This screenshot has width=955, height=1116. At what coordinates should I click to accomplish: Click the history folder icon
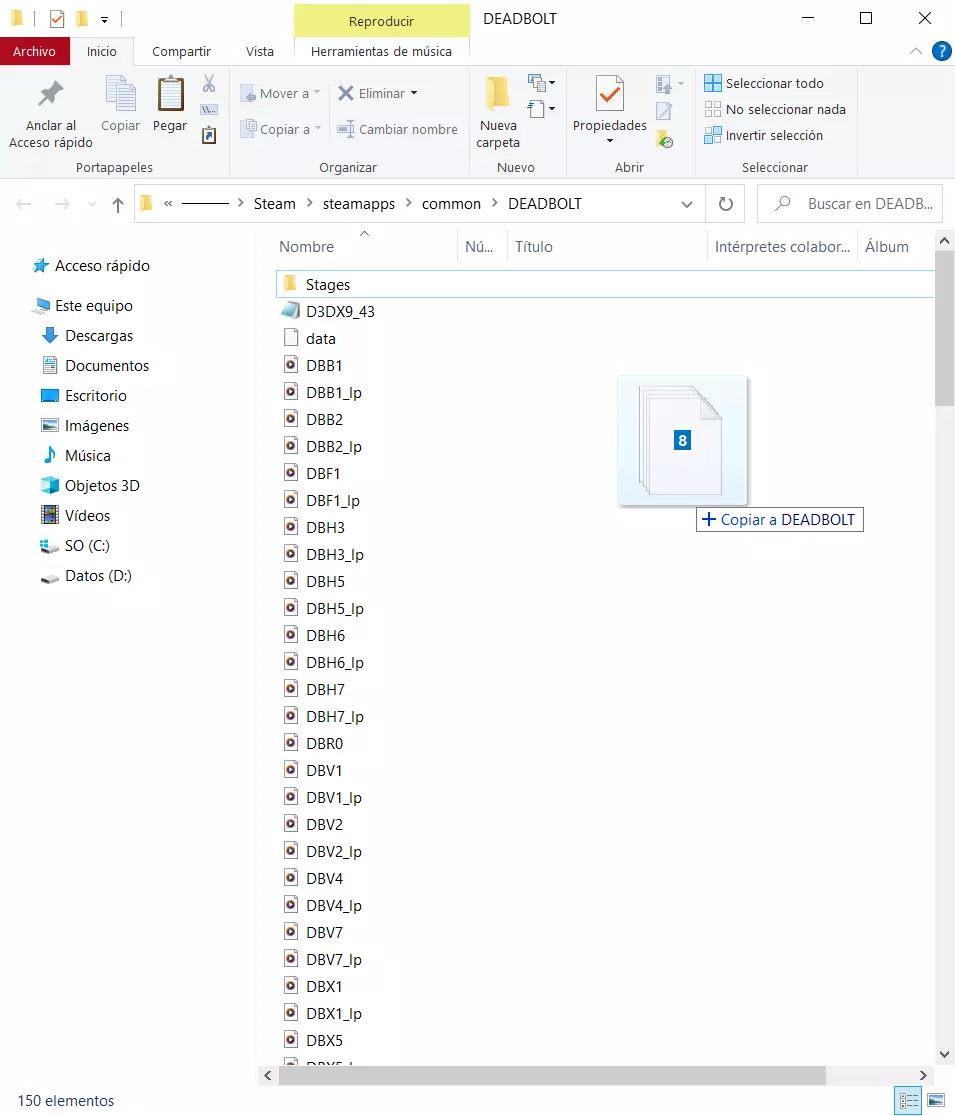point(665,140)
